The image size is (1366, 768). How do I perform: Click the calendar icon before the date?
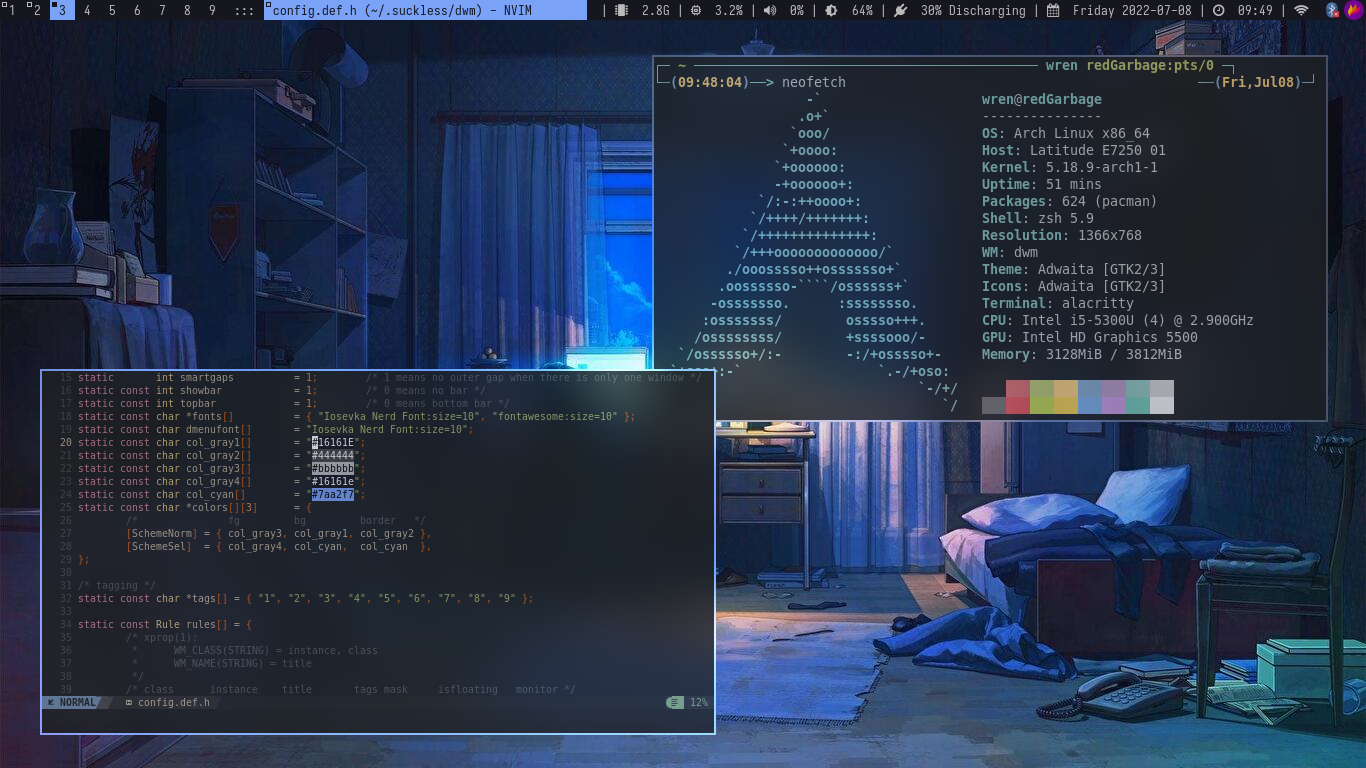point(1053,10)
